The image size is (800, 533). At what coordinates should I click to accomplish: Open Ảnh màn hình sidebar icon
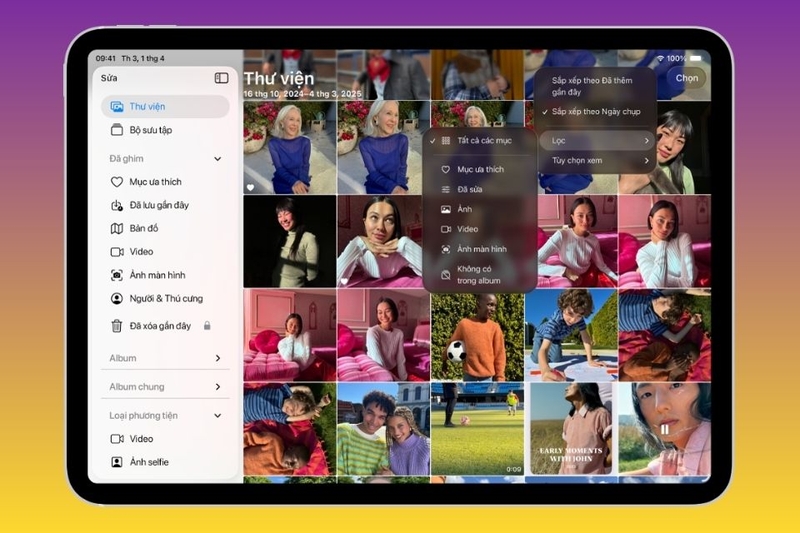tap(117, 275)
